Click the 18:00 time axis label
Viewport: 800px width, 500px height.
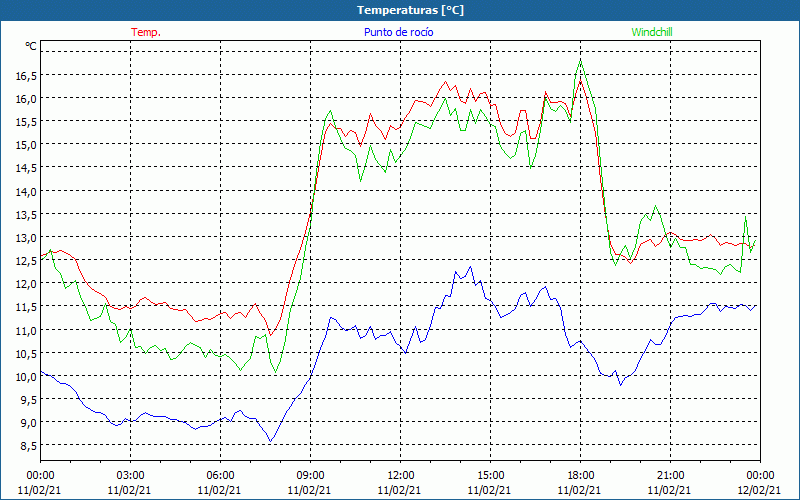click(x=580, y=476)
